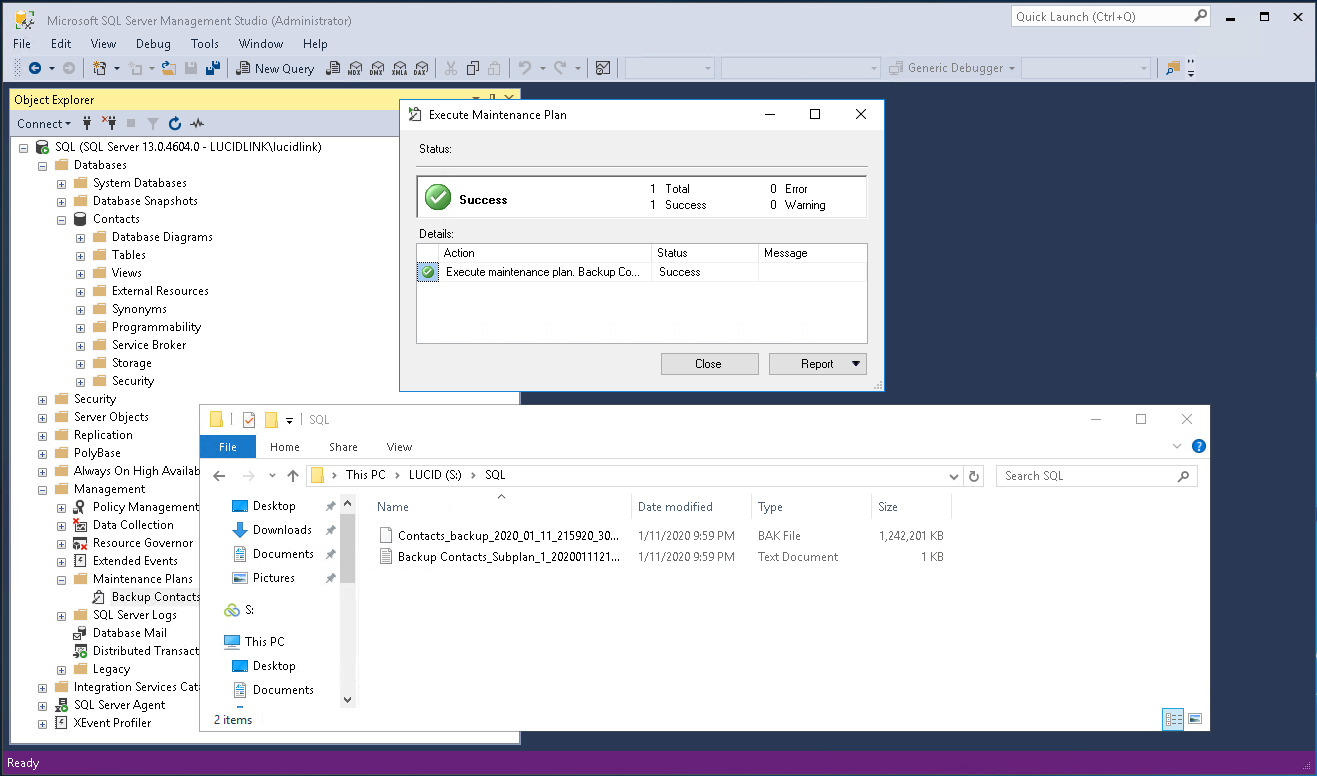Image resolution: width=1317 pixels, height=776 pixels.
Task: Click the Close button in Execute Maintenance Plan
Action: [709, 364]
